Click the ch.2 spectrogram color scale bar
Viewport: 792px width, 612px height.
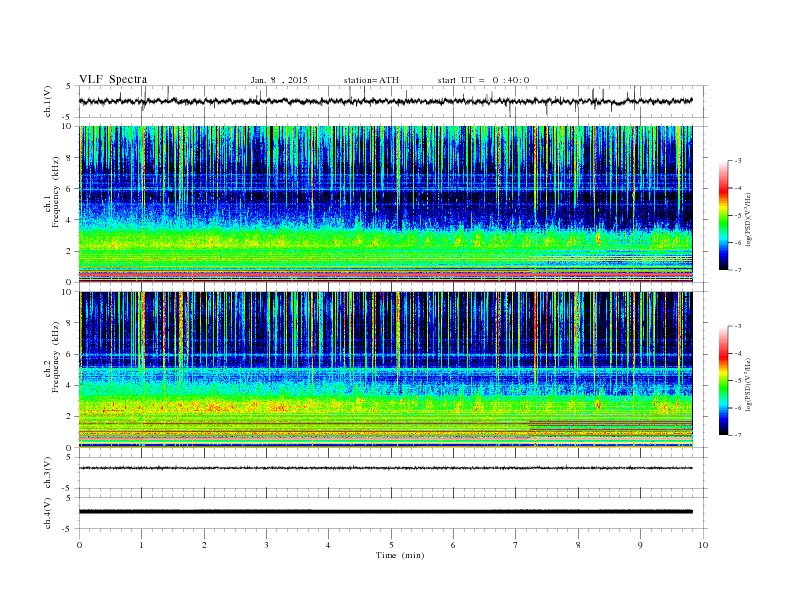[x=723, y=380]
